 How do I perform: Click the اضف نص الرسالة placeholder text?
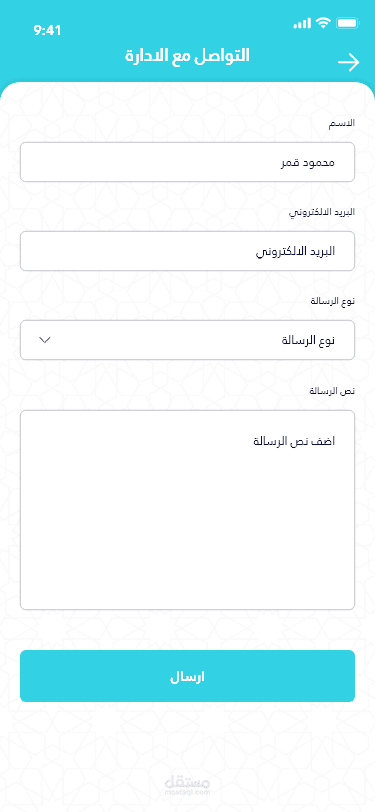(x=294, y=441)
